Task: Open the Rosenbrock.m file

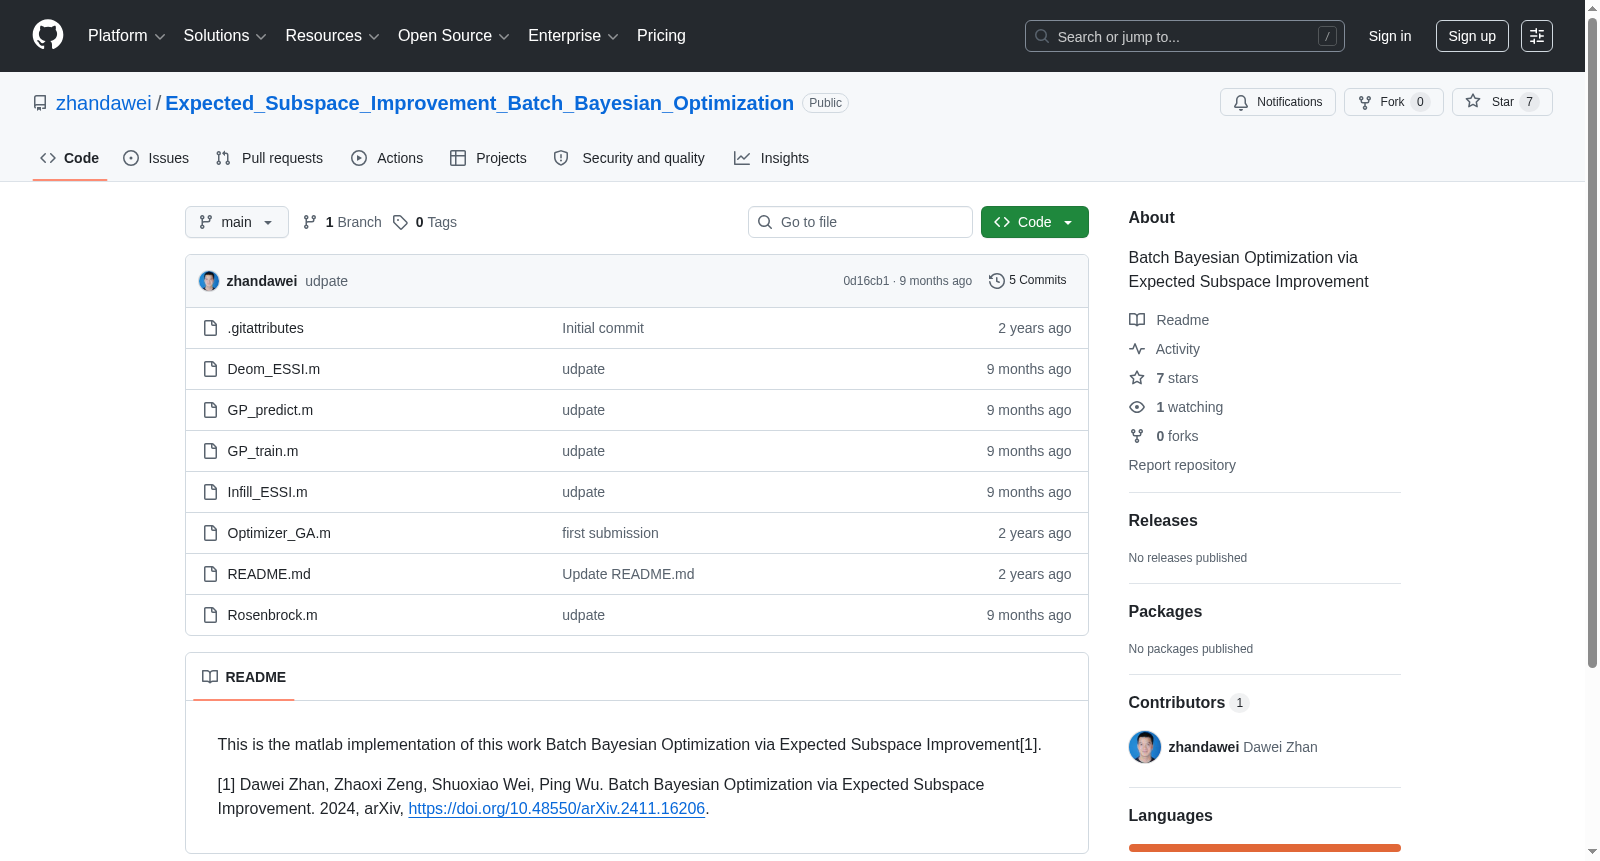Action: pos(273,615)
